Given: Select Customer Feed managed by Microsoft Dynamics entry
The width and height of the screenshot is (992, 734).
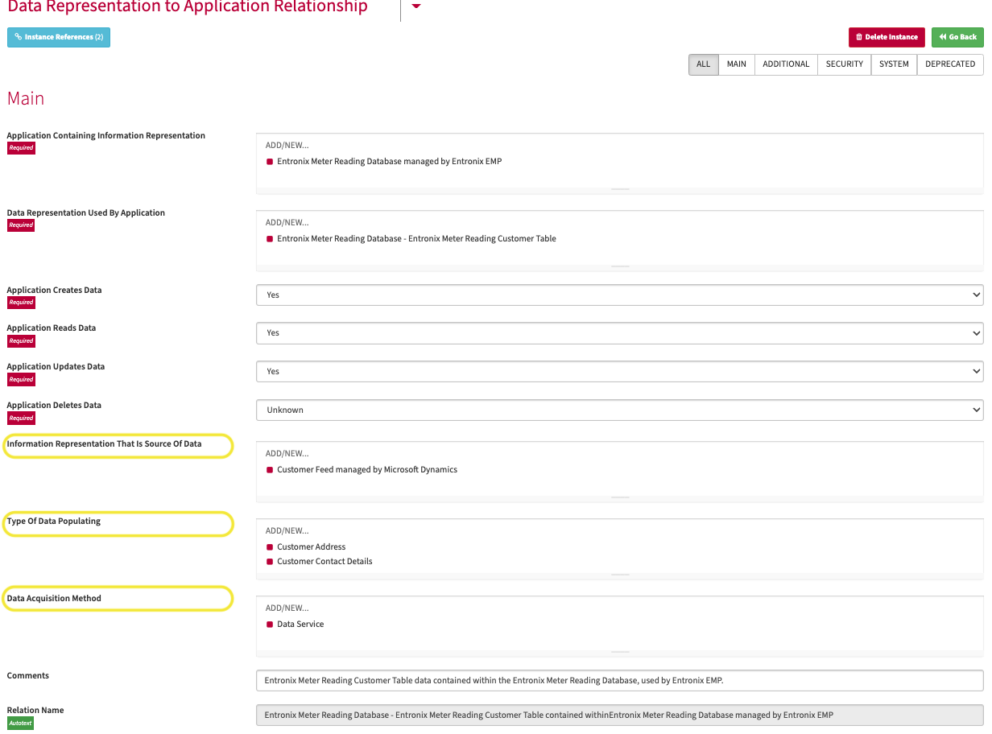Looking at the screenshot, I should pyautogui.click(x=367, y=470).
